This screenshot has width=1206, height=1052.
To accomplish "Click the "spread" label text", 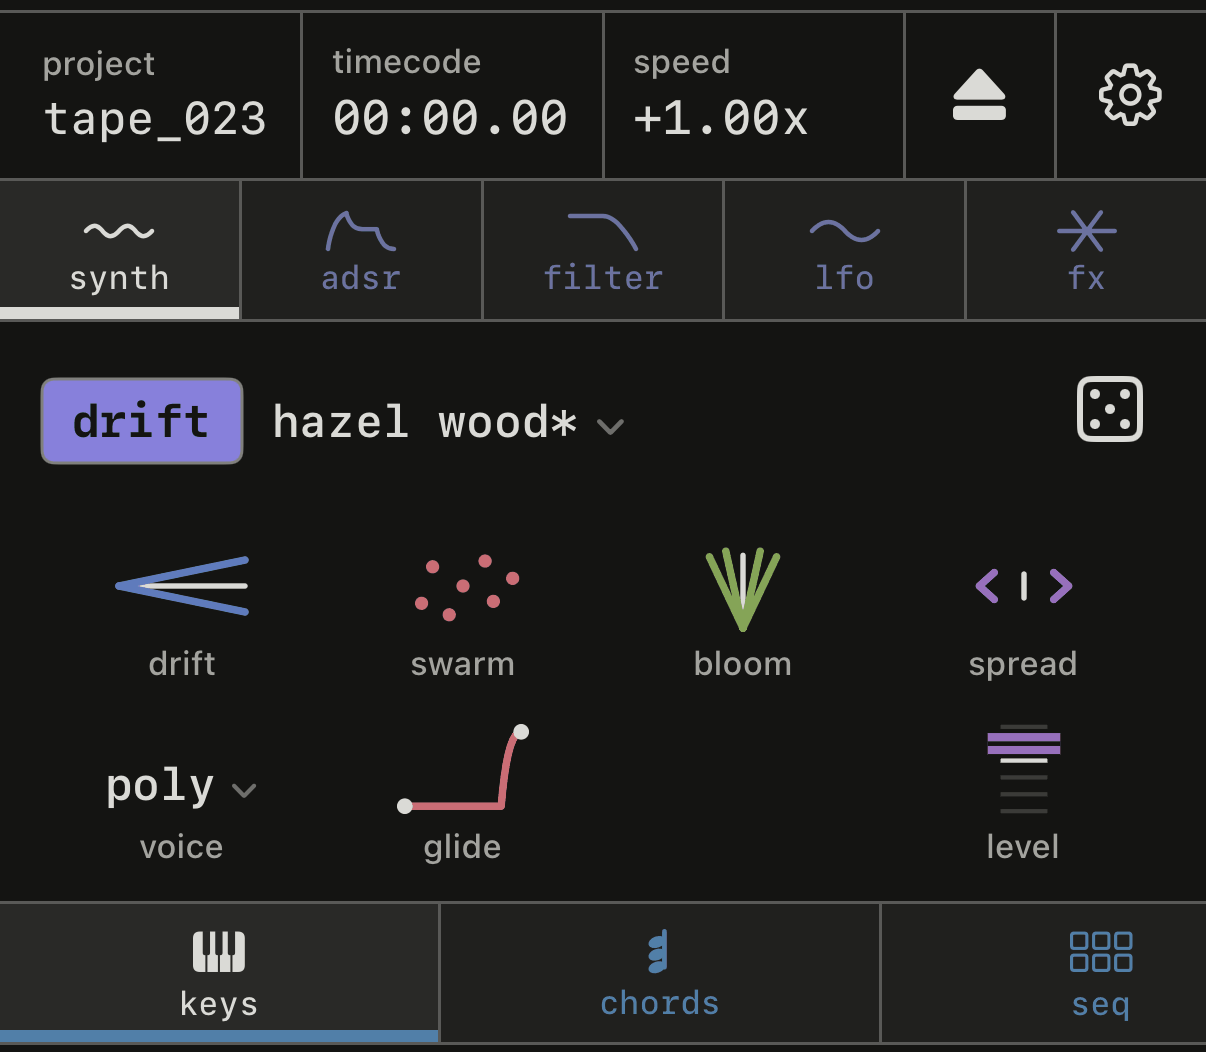I will [x=1023, y=665].
